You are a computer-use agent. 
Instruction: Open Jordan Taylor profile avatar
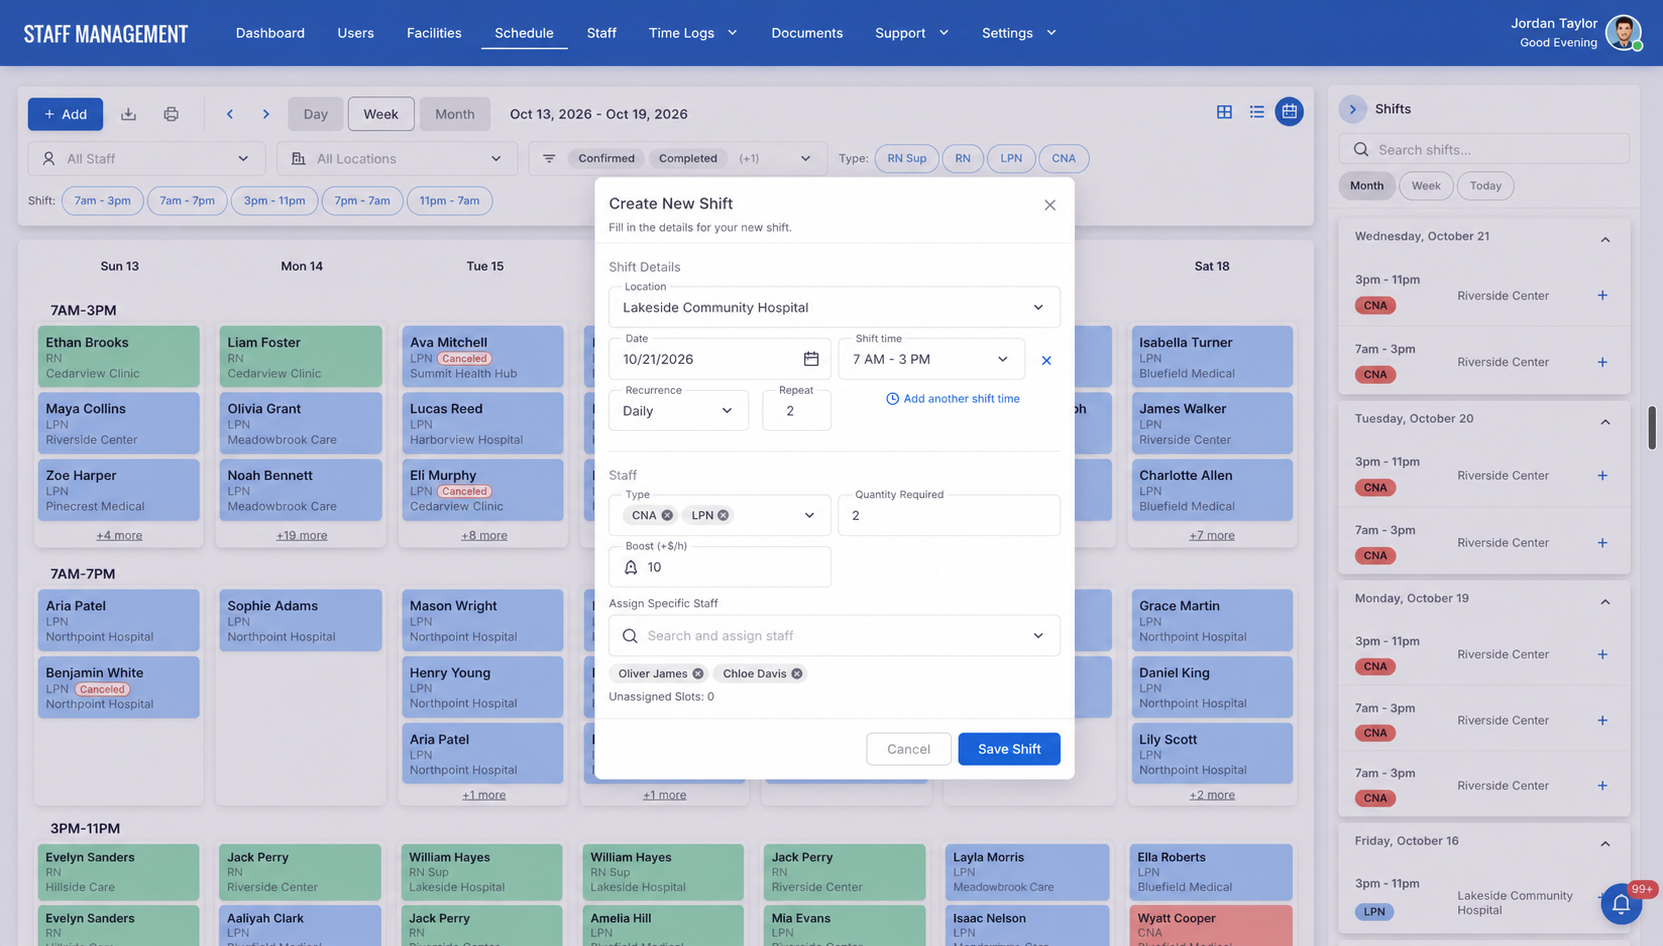pos(1623,33)
